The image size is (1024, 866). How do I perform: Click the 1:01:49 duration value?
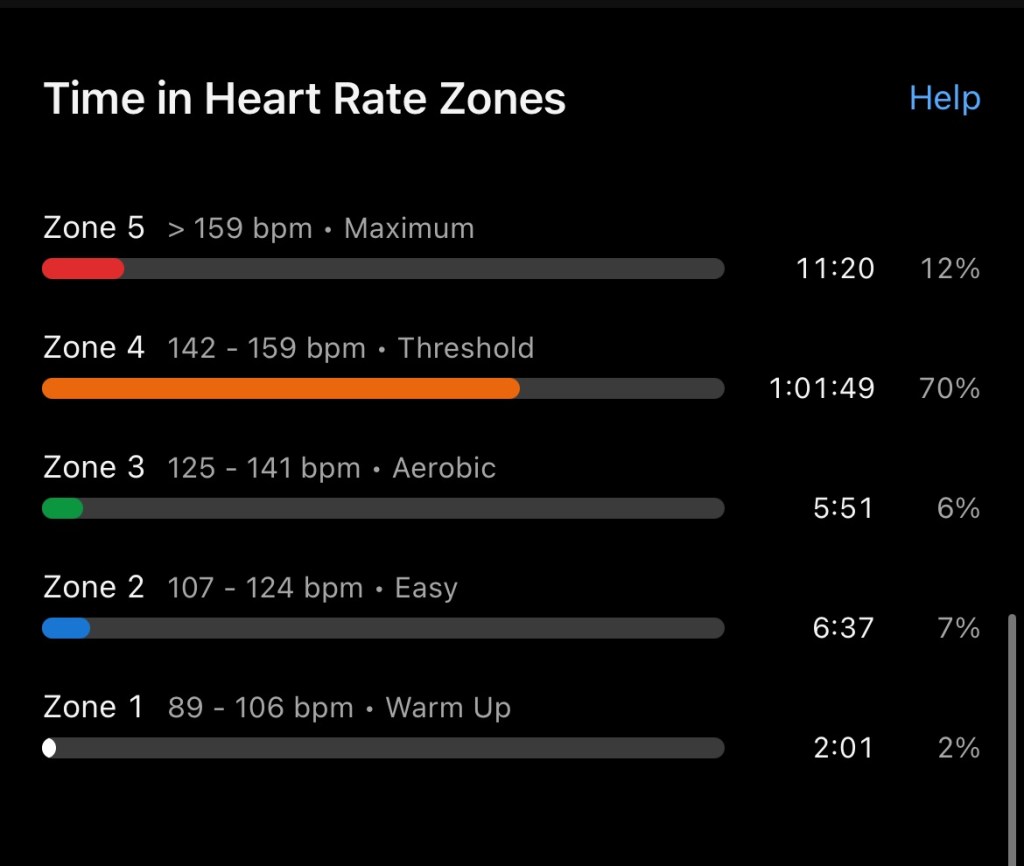821,388
